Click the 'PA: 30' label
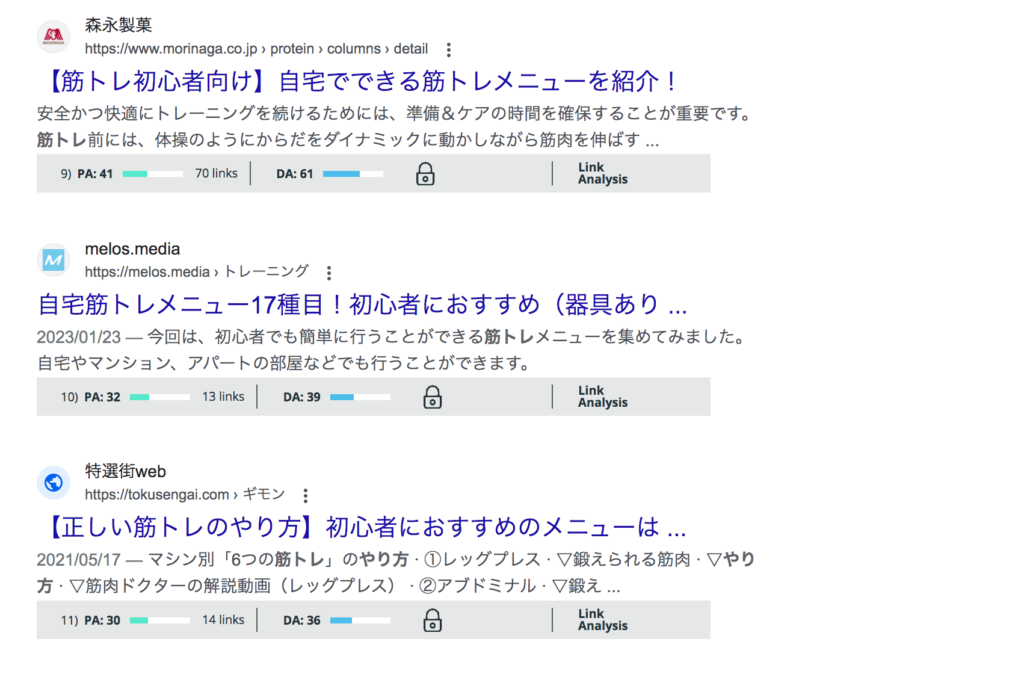The height and width of the screenshot is (674, 1024). click(x=103, y=620)
